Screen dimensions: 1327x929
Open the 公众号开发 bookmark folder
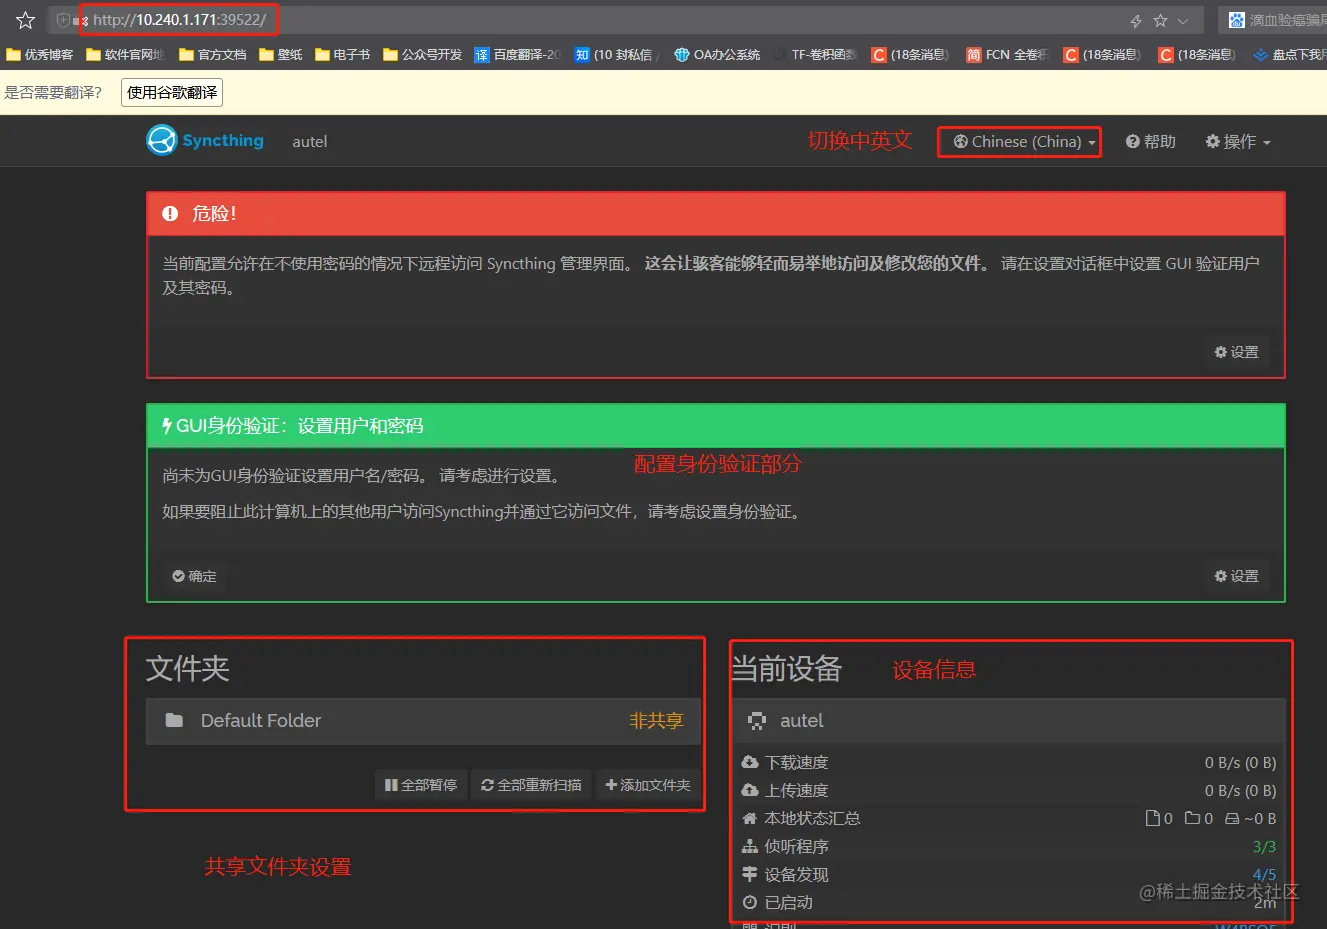(423, 55)
